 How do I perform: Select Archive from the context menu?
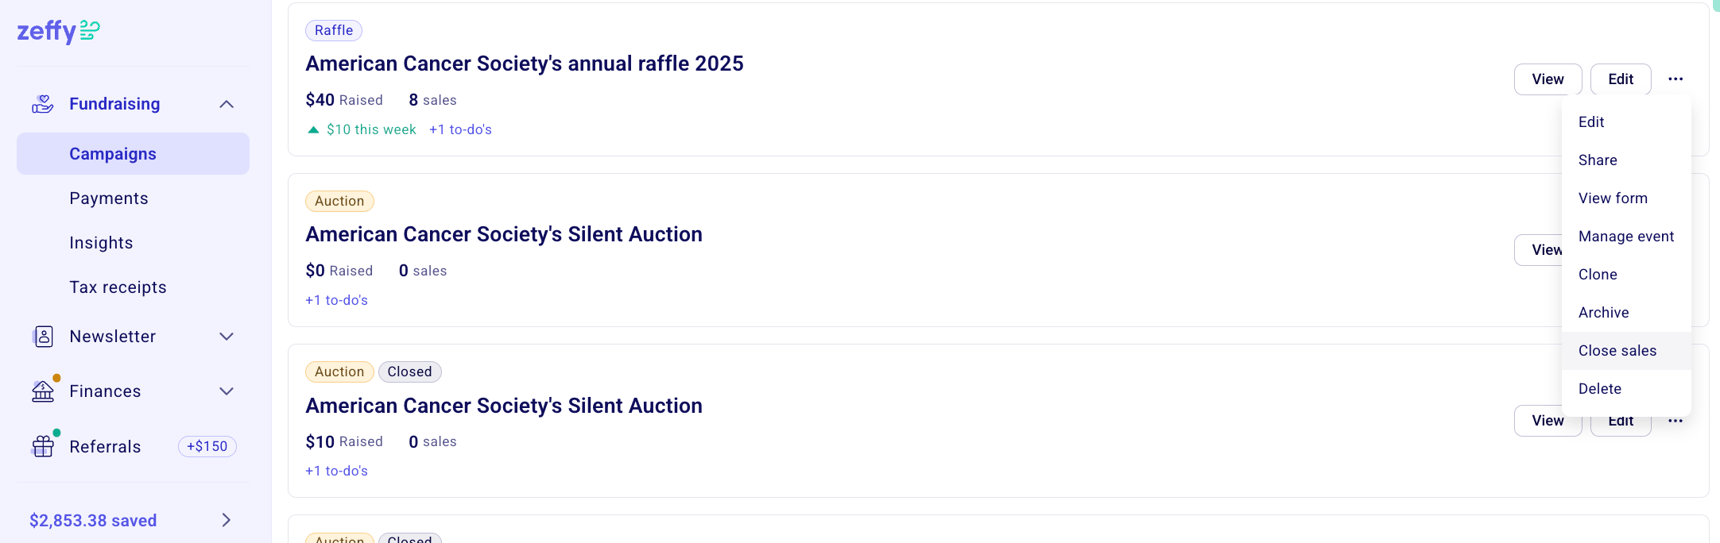click(1603, 312)
